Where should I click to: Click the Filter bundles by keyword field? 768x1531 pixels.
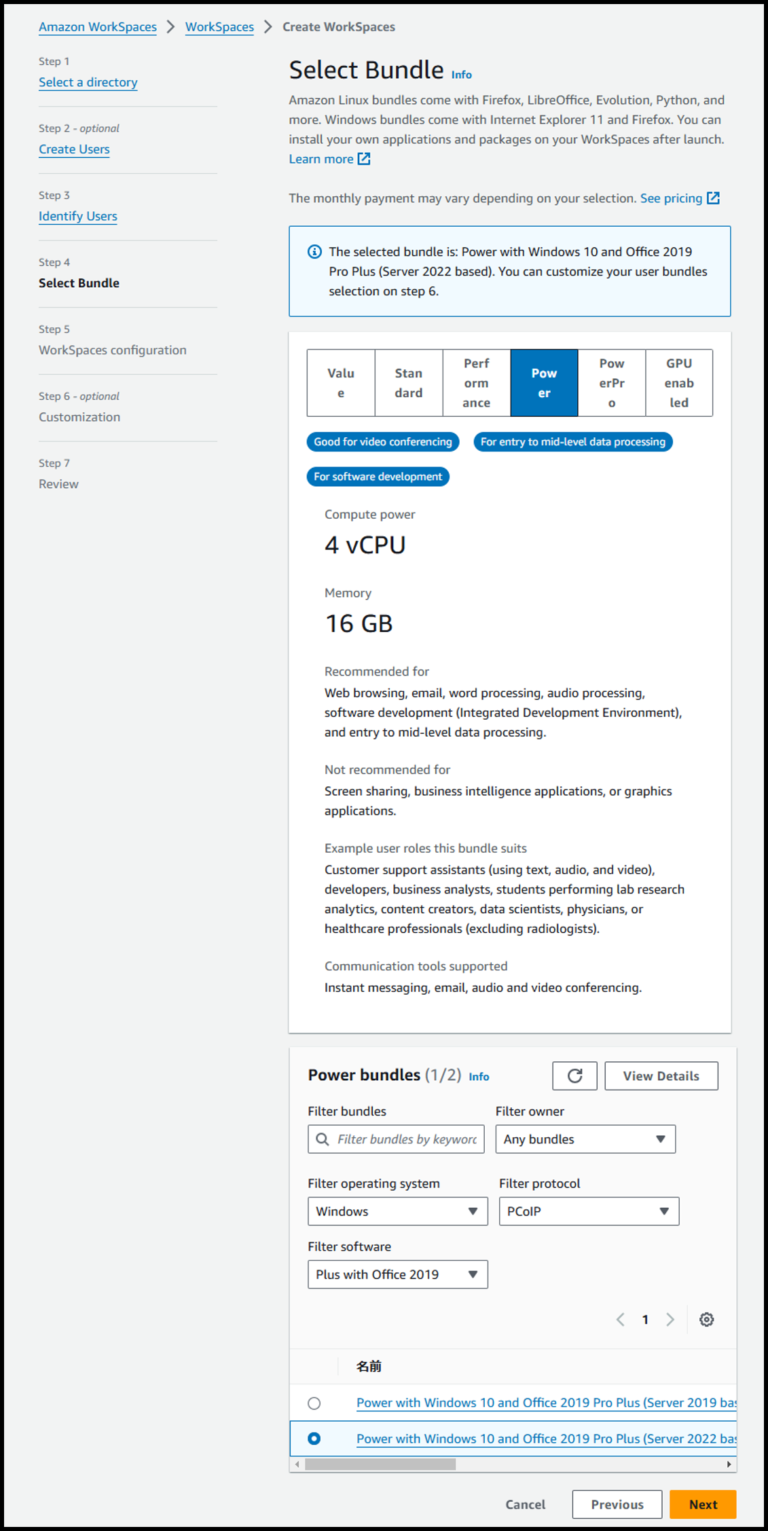point(396,1139)
